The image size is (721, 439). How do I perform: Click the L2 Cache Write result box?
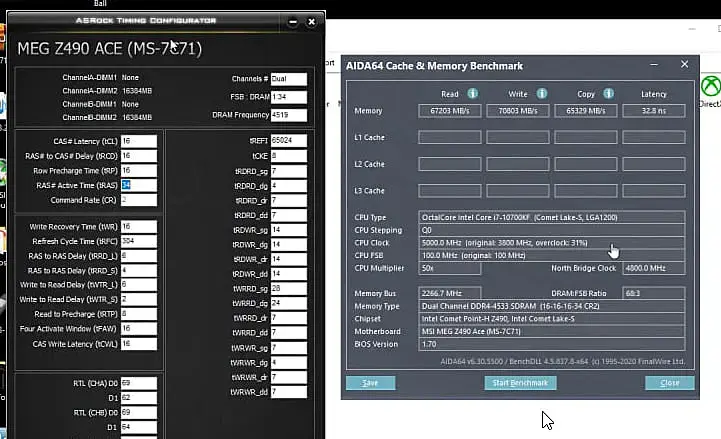[518, 164]
